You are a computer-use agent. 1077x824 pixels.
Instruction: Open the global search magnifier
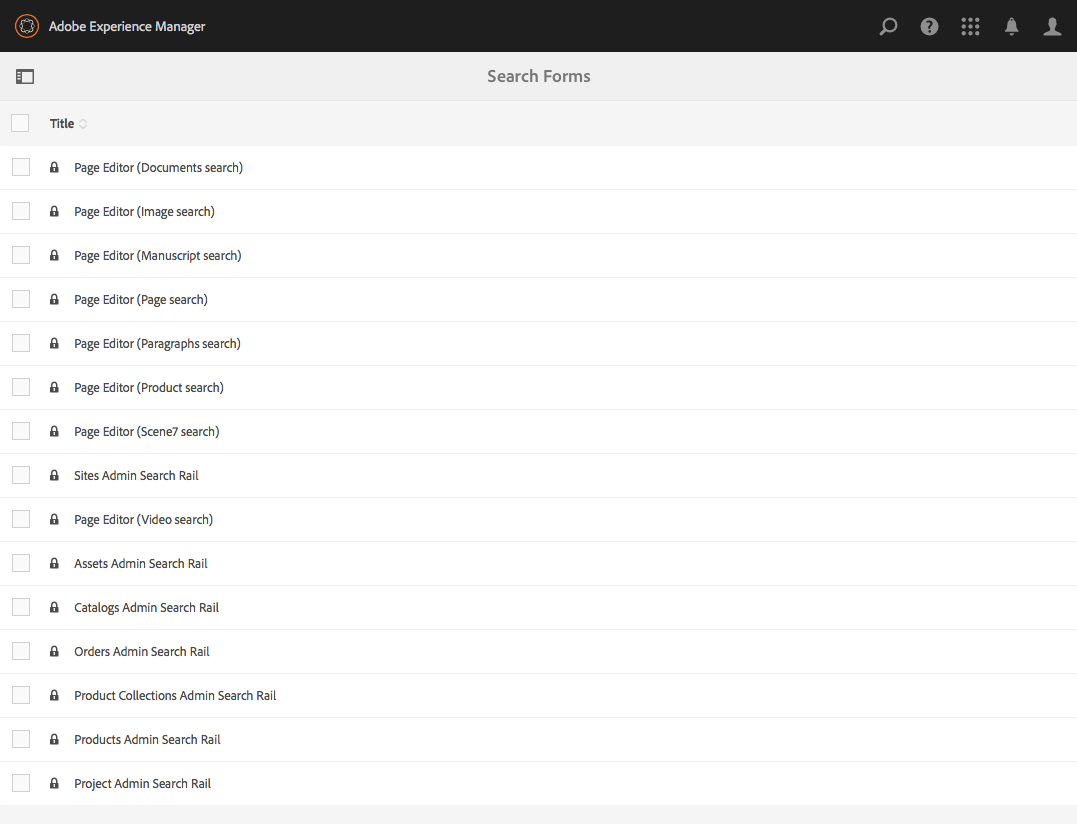click(x=888, y=26)
